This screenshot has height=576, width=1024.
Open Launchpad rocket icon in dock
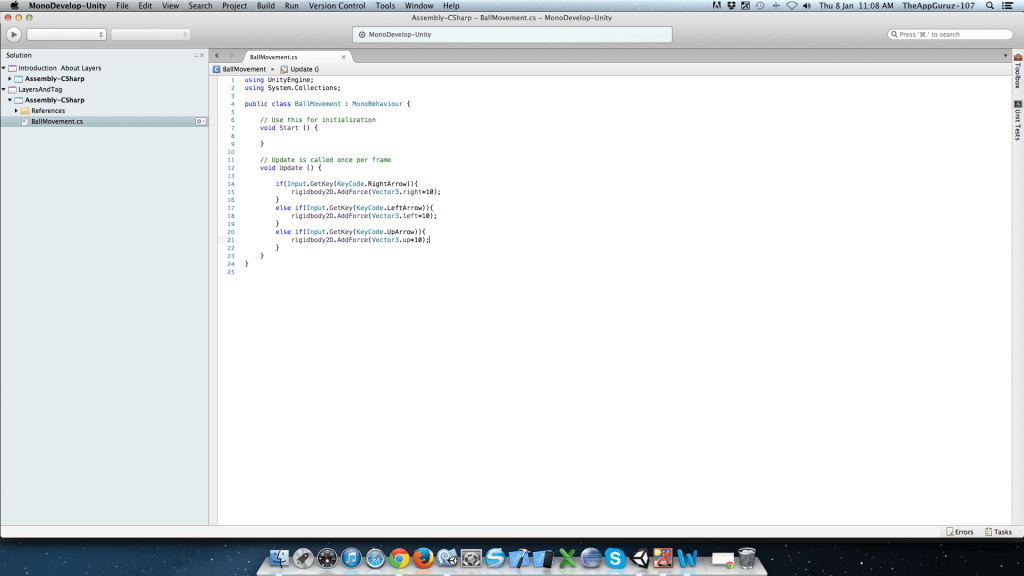click(x=303, y=558)
